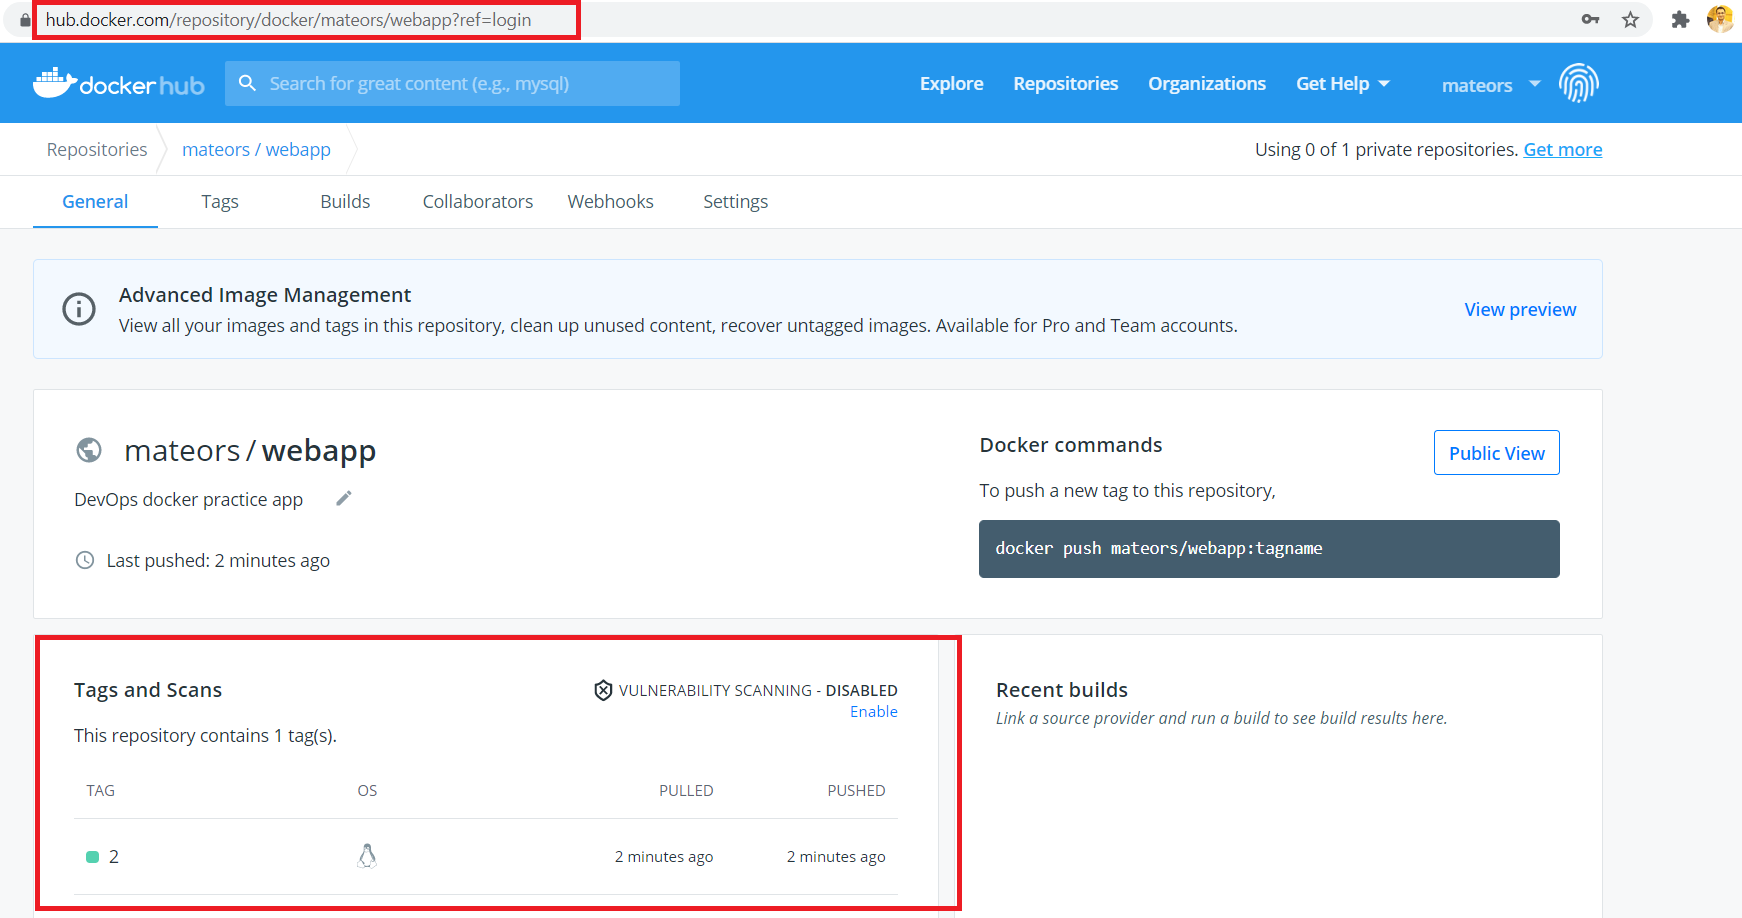Viewport: 1742px width, 918px height.
Task: Click the key saved password icon
Action: tap(1590, 19)
